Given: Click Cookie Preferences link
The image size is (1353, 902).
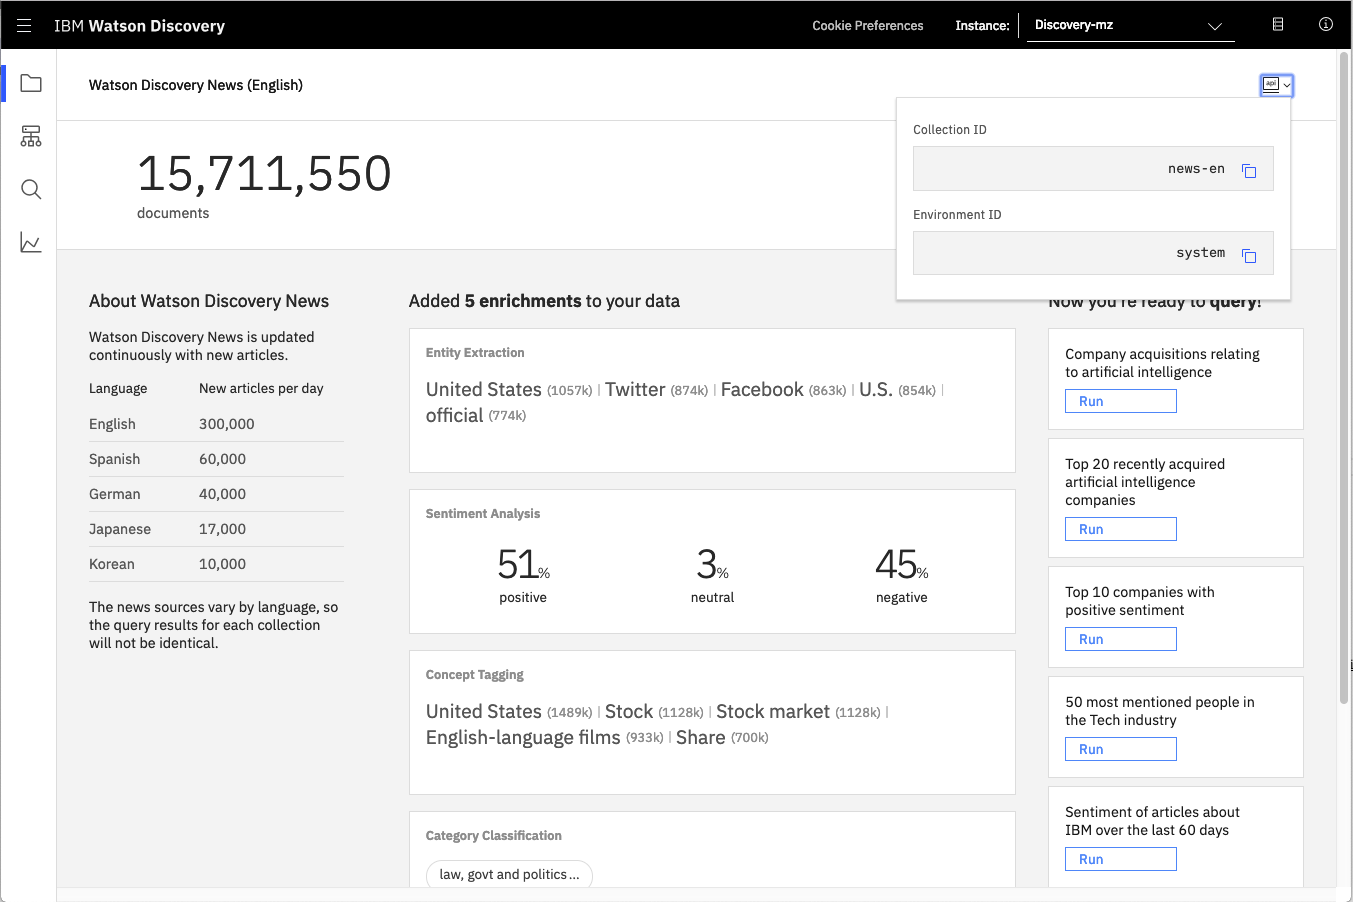Looking at the screenshot, I should 867,26.
